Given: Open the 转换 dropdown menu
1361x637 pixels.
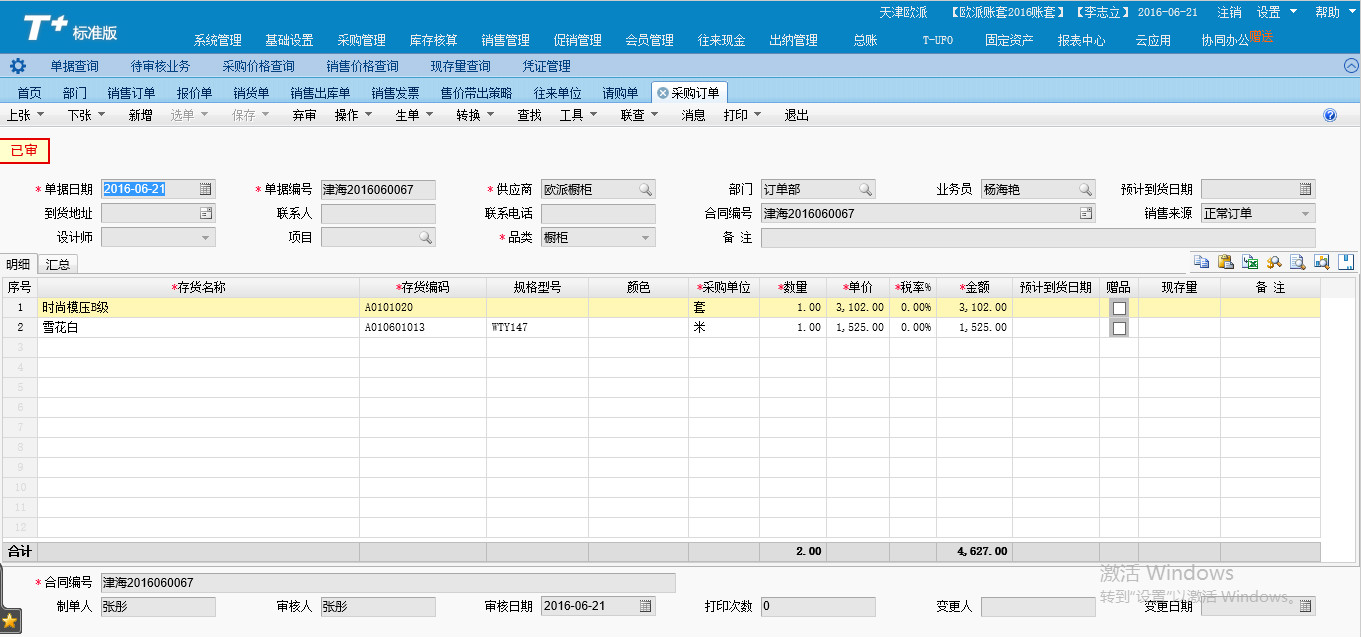Looking at the screenshot, I should (x=475, y=115).
